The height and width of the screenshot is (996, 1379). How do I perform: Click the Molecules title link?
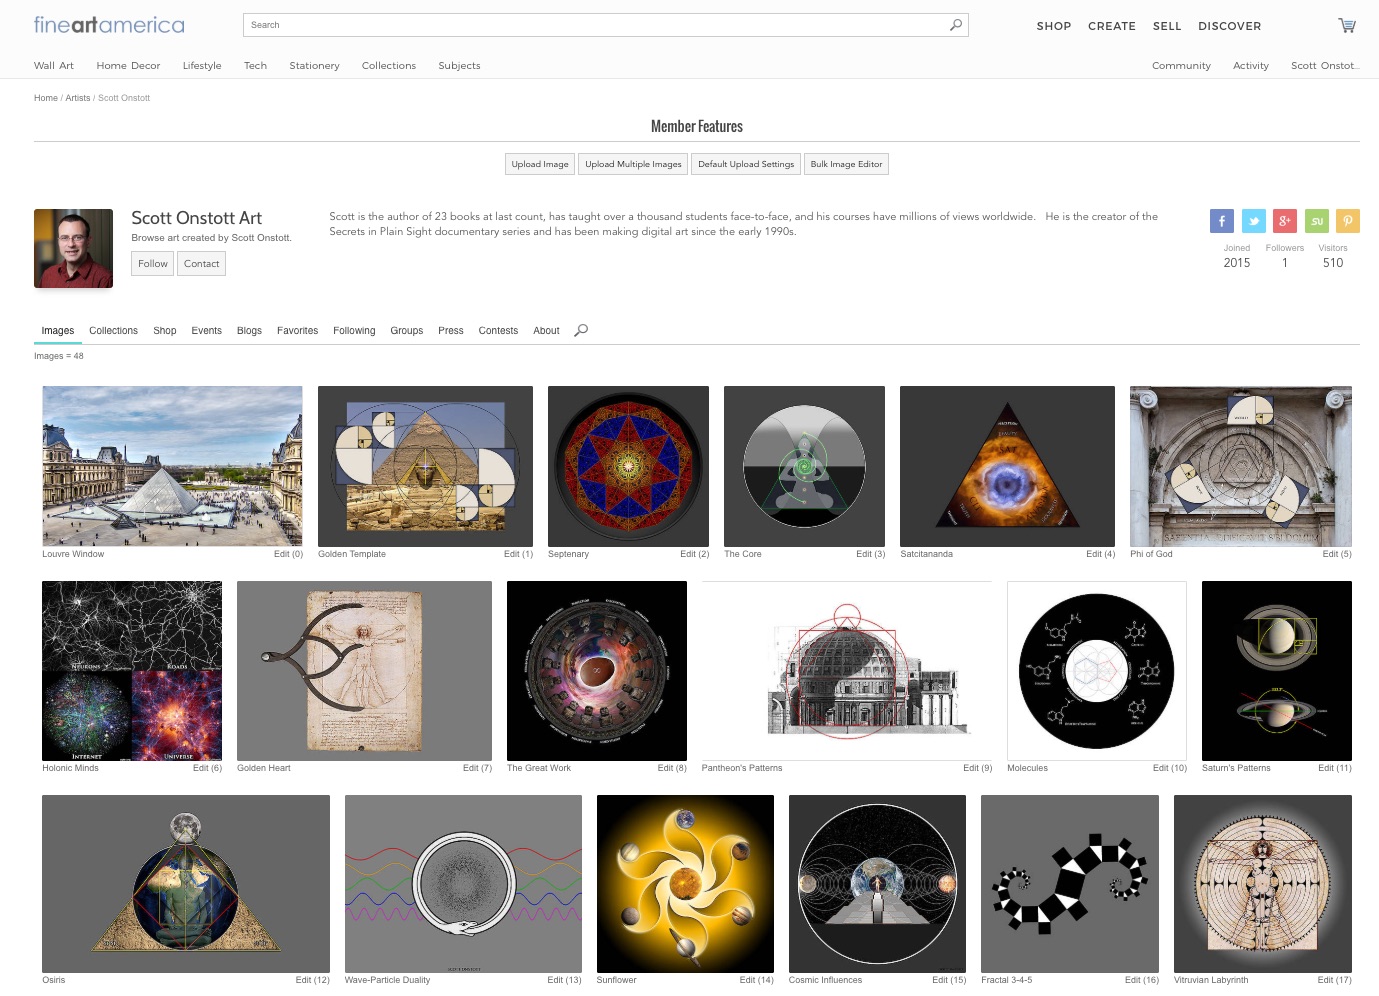(1027, 768)
